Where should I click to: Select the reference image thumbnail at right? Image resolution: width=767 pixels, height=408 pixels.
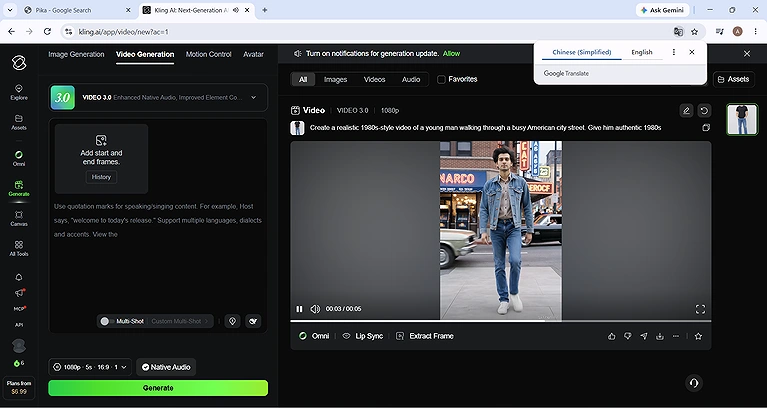pyautogui.click(x=742, y=119)
